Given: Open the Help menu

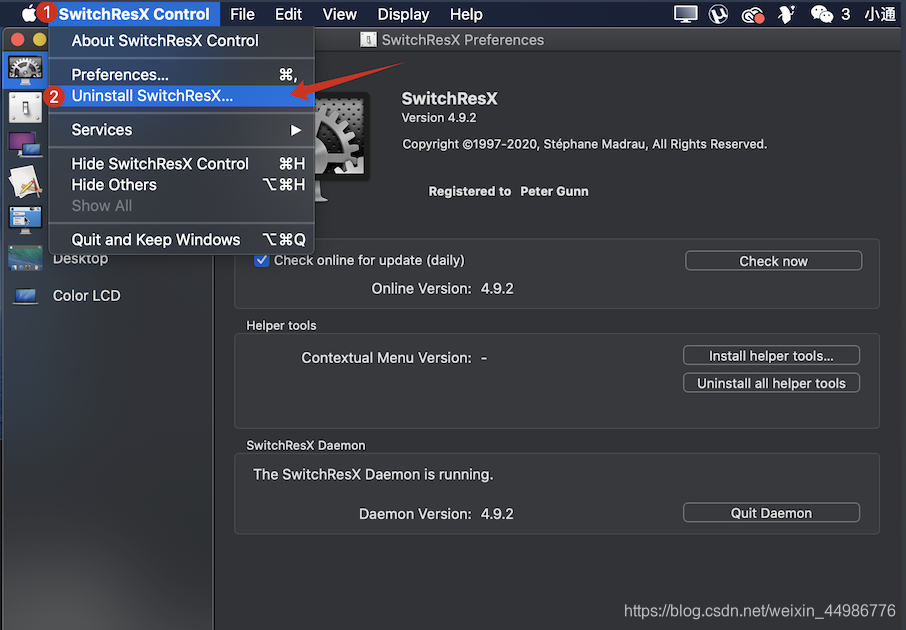Looking at the screenshot, I should 466,14.
